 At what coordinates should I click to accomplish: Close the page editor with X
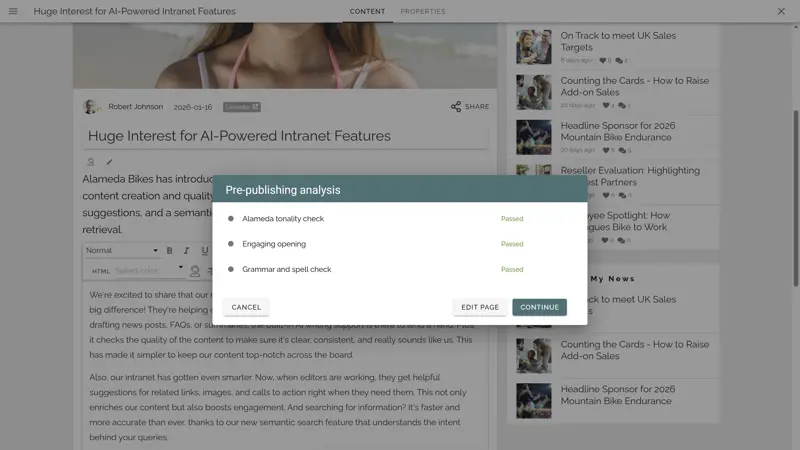(781, 11)
